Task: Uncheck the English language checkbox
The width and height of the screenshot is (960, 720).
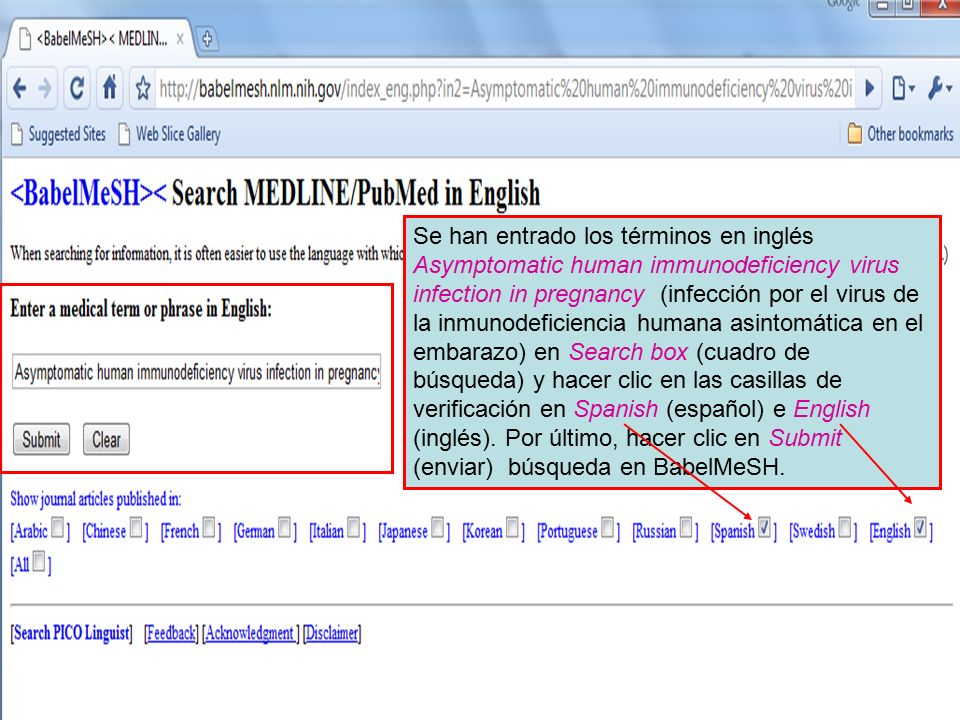Action: point(920,527)
